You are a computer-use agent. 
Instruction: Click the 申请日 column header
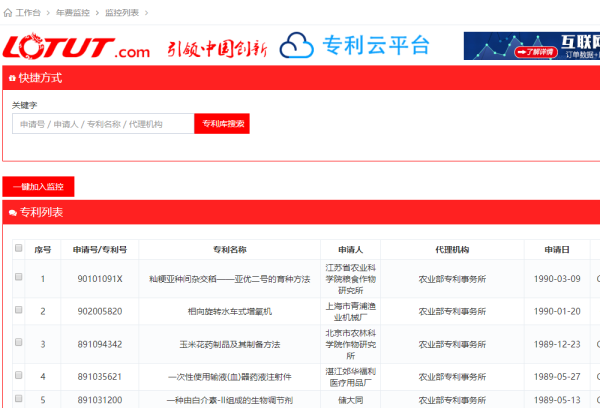tap(557, 249)
